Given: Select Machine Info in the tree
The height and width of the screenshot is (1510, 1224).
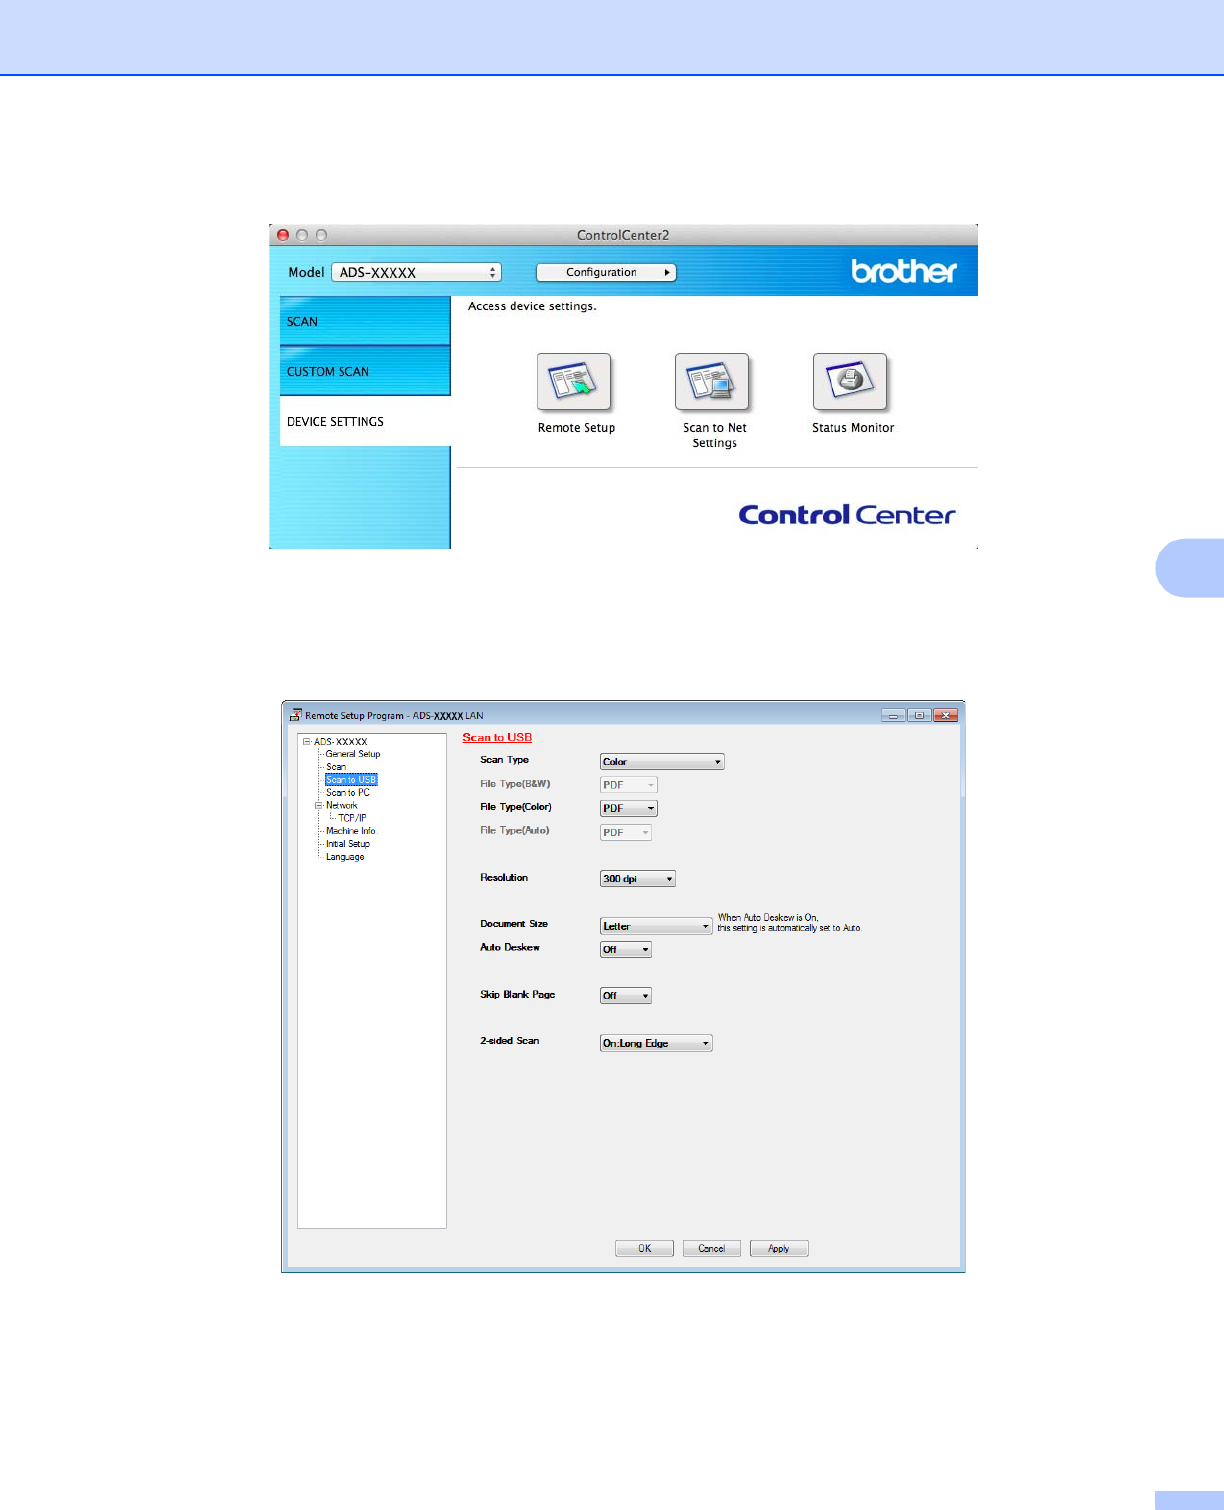Looking at the screenshot, I should [x=351, y=831].
